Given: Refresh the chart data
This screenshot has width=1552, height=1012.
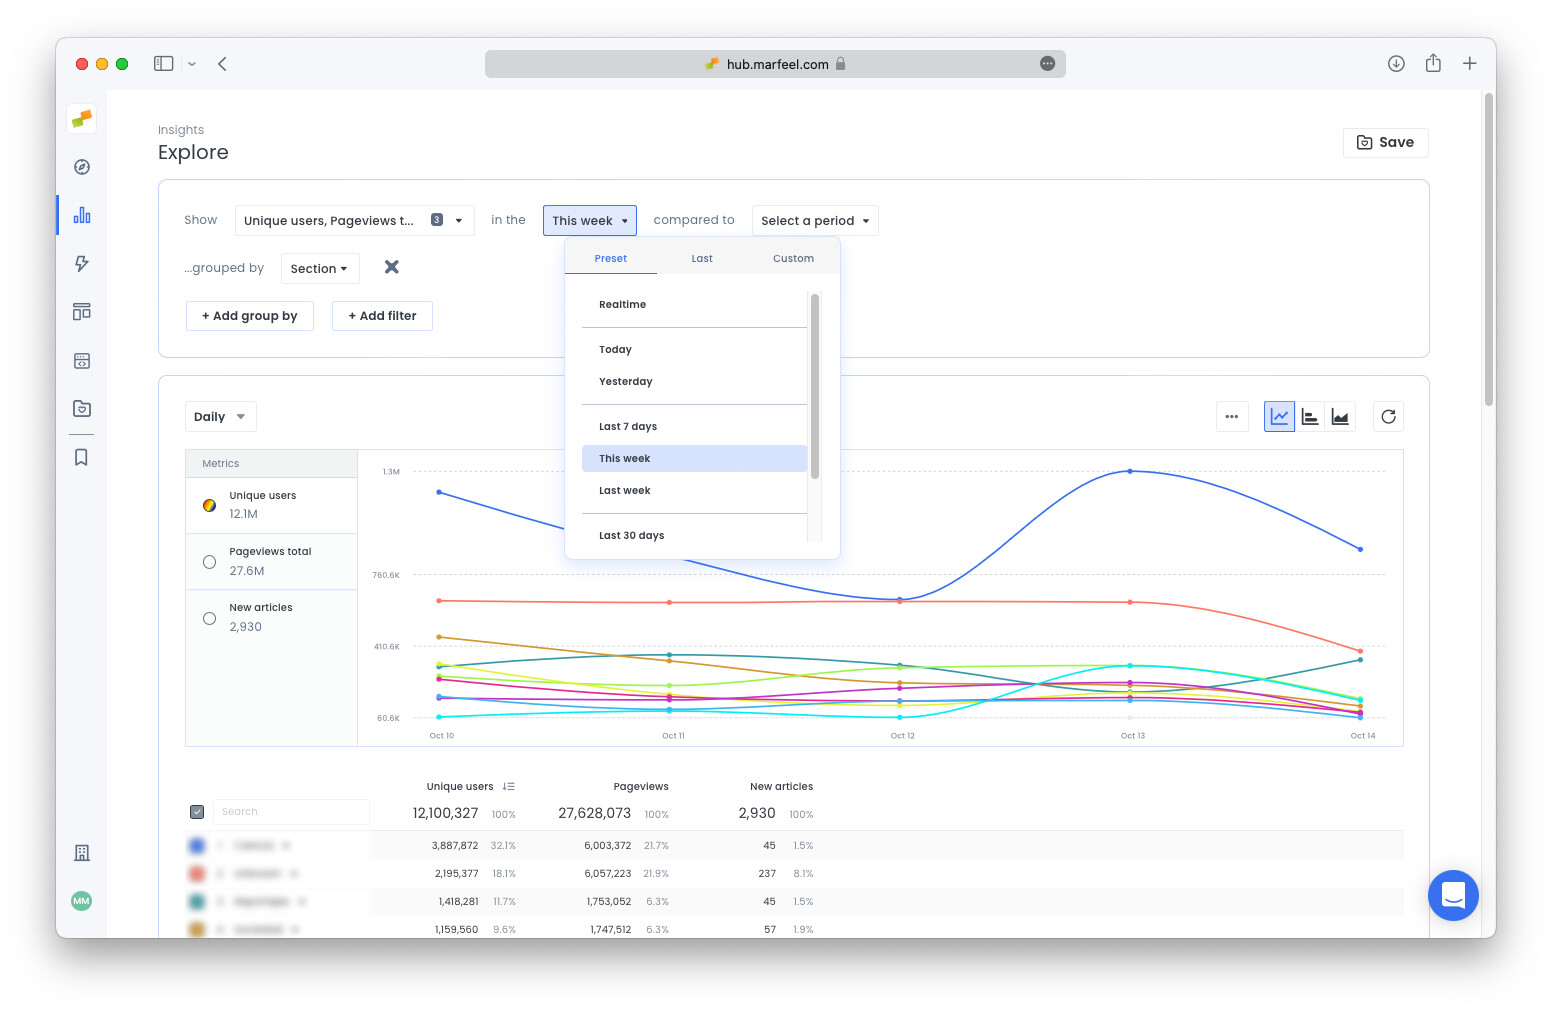Looking at the screenshot, I should pos(1388,417).
